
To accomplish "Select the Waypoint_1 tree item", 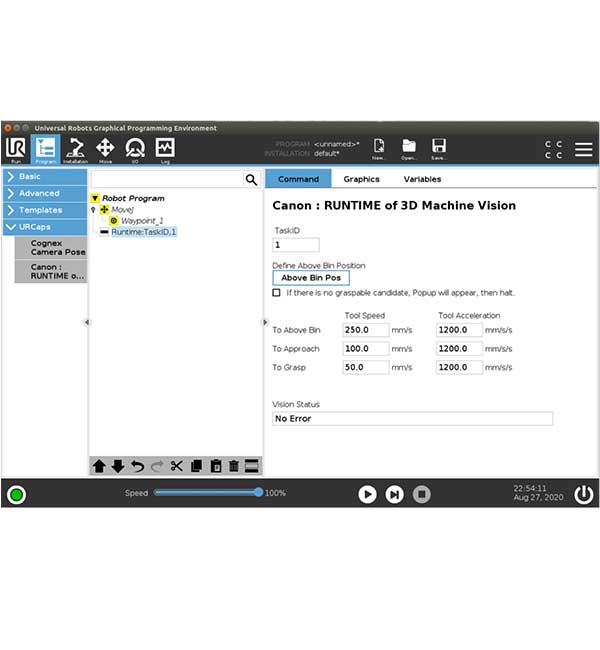I will pos(142,221).
